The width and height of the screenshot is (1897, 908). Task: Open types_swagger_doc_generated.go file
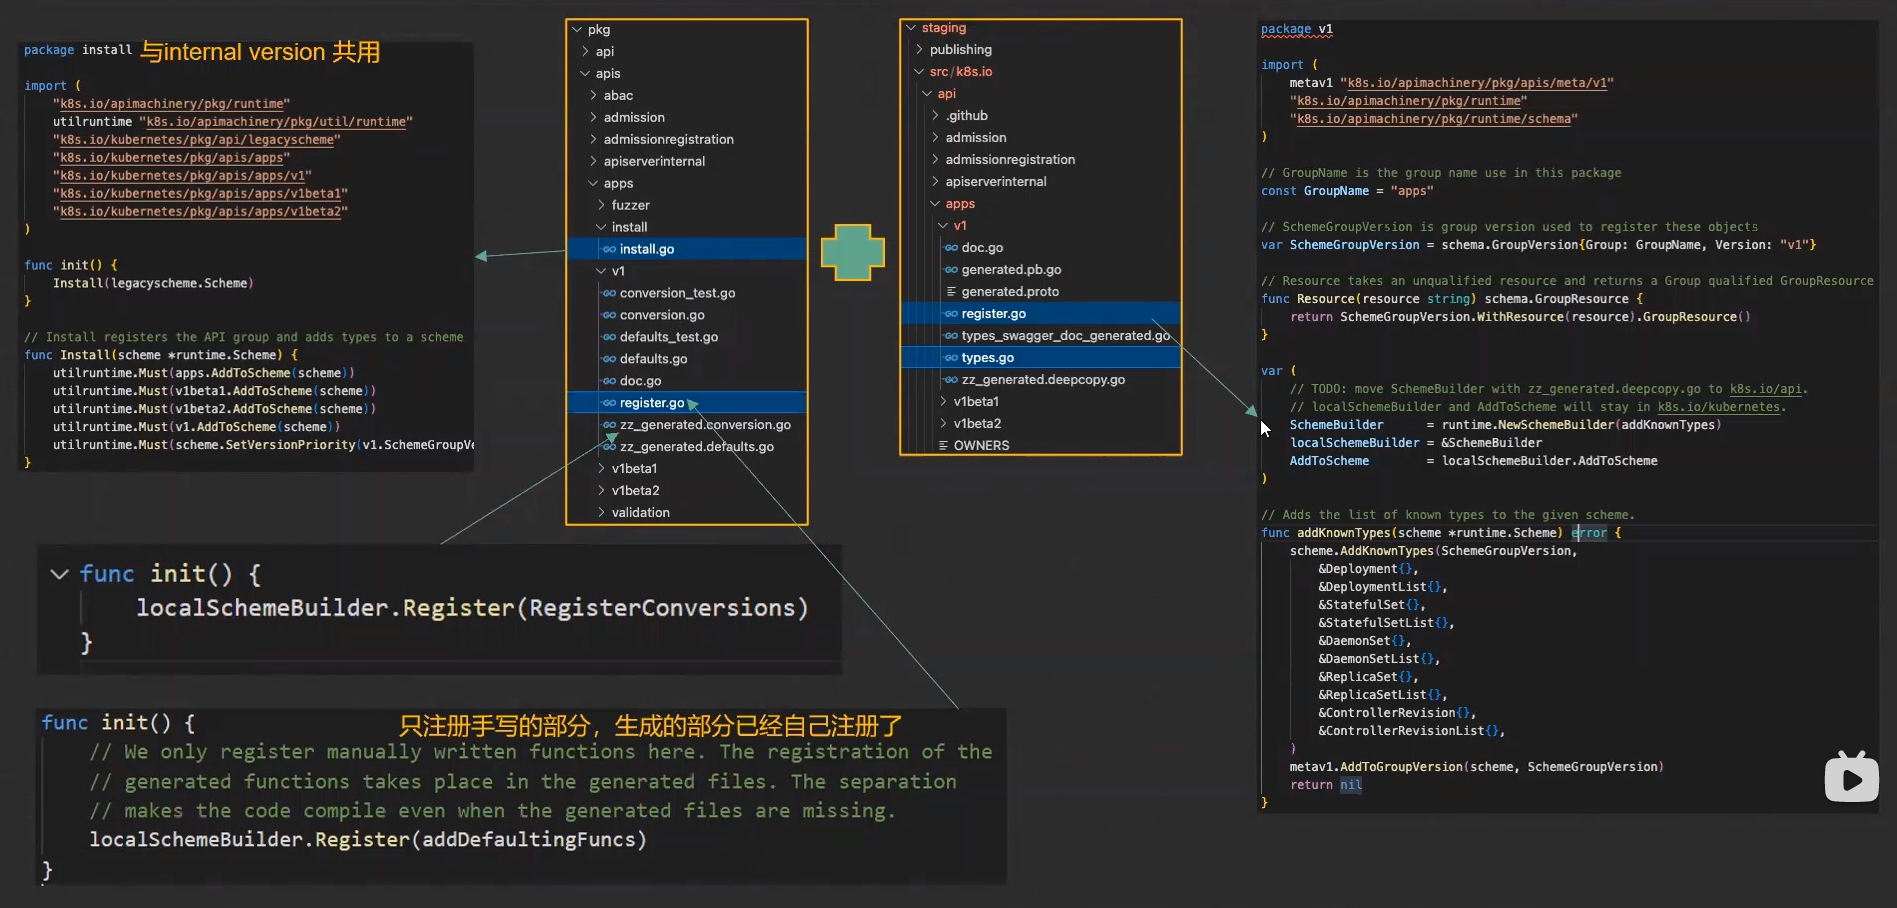[1065, 336]
